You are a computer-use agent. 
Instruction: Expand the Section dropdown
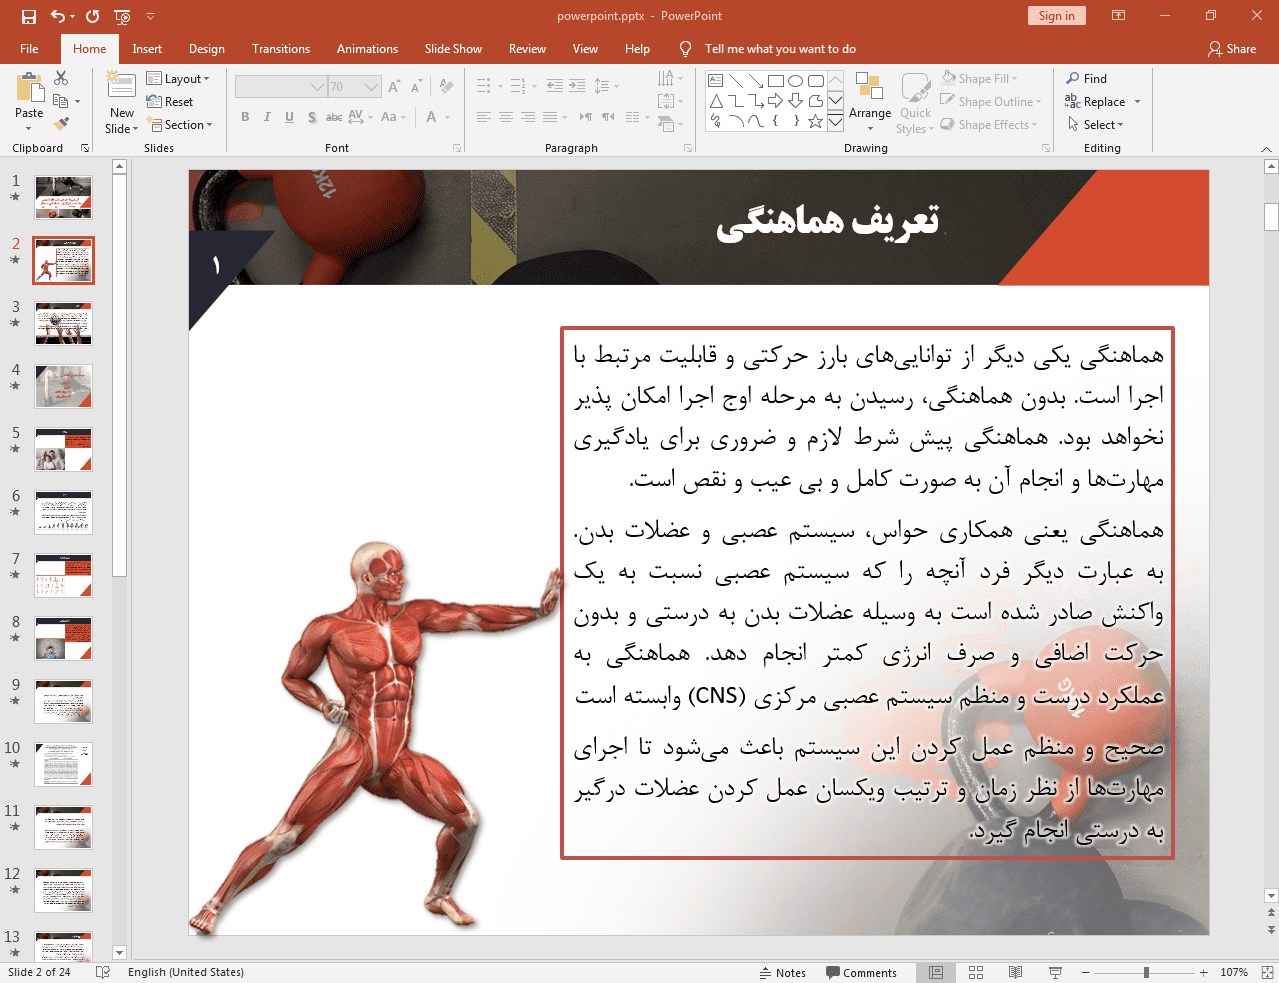[180, 125]
